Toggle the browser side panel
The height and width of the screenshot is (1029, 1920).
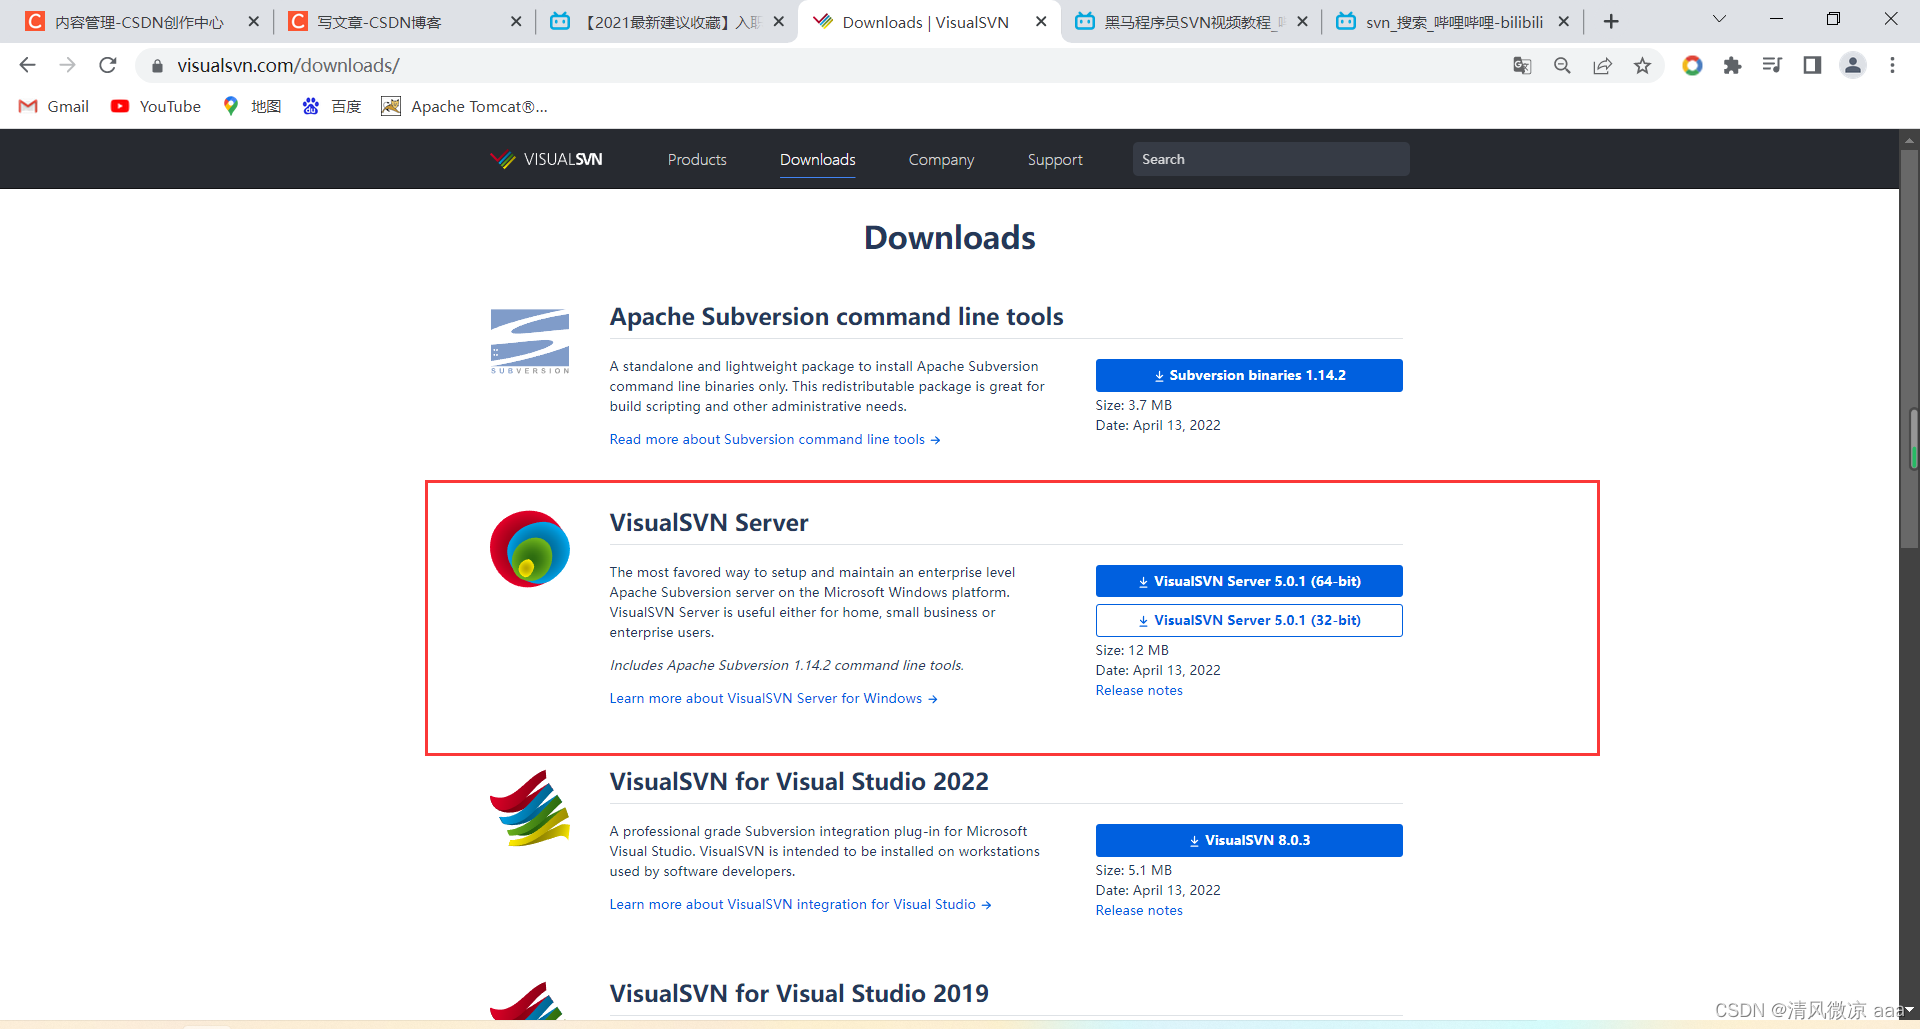[1812, 65]
